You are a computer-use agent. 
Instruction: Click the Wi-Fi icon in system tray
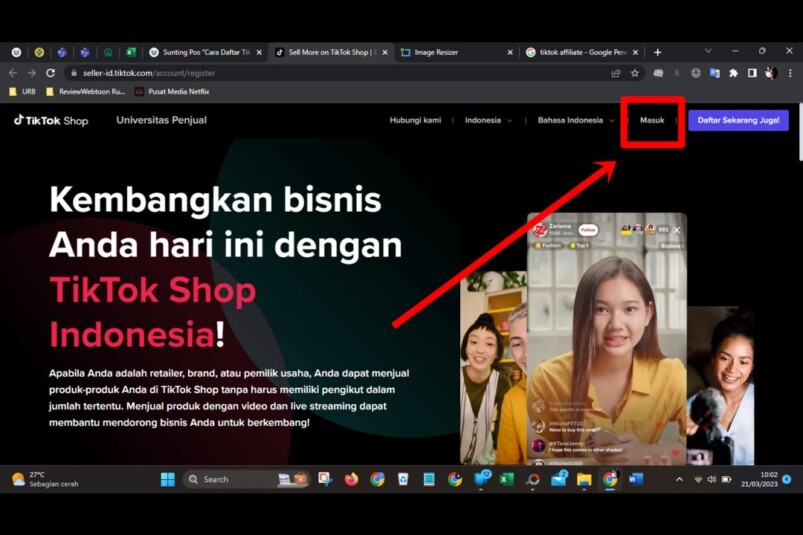click(698, 480)
